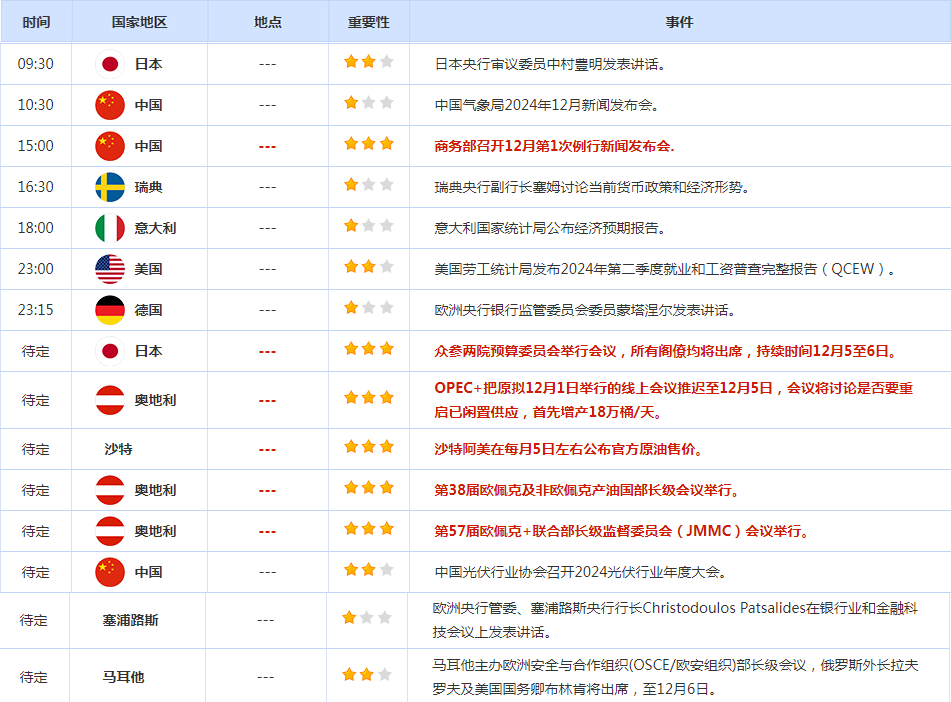The image size is (951, 702).
Task: Click the China flag in the 光伏行业 row
Action: click(x=110, y=572)
